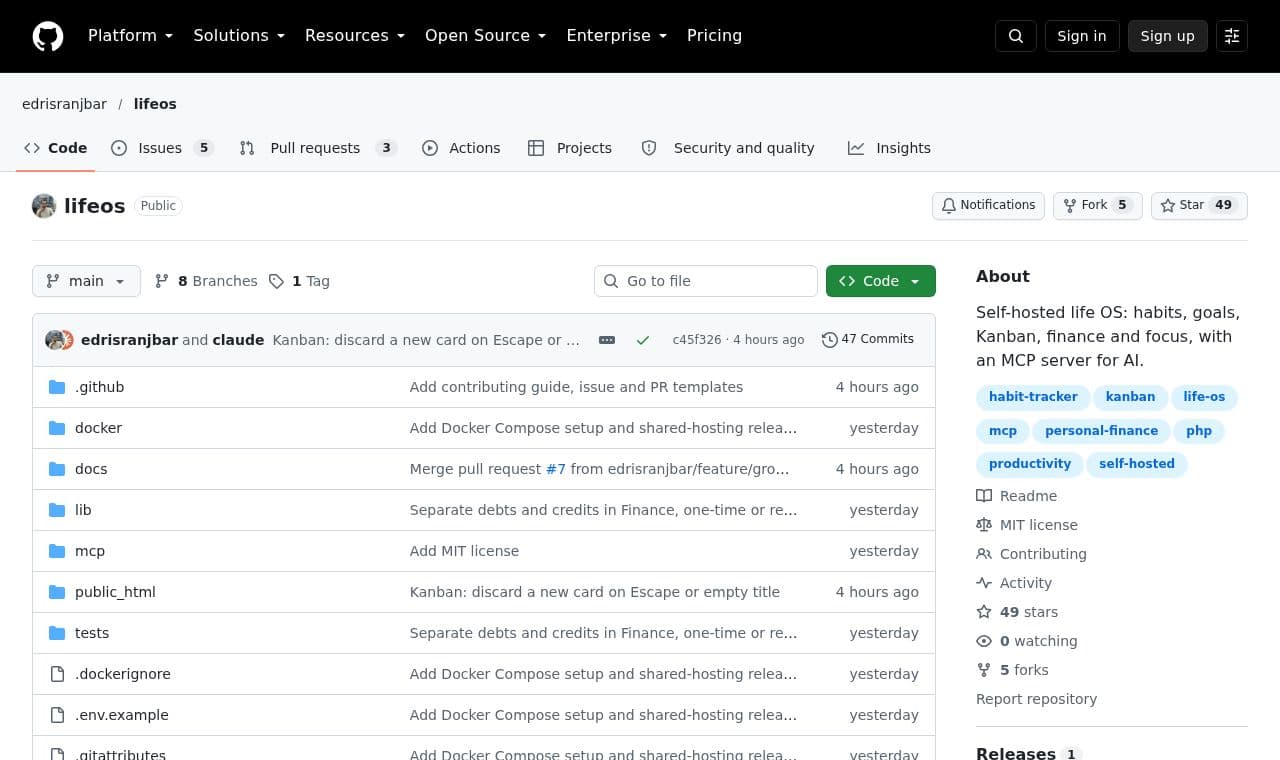View the green check status icon
1280x760 pixels.
[643, 340]
